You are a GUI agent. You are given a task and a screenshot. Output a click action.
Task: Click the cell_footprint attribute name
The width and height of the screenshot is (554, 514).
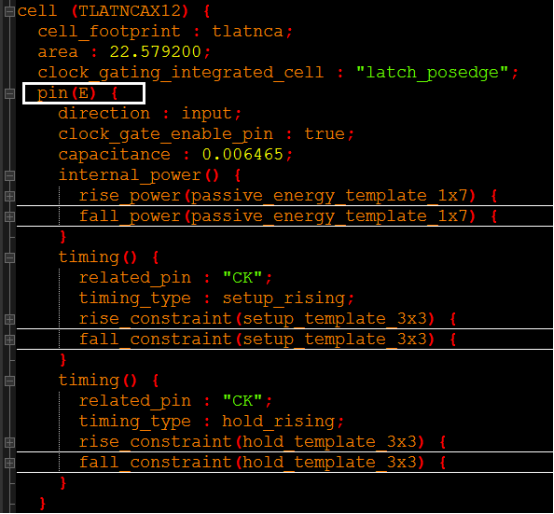[109, 32]
